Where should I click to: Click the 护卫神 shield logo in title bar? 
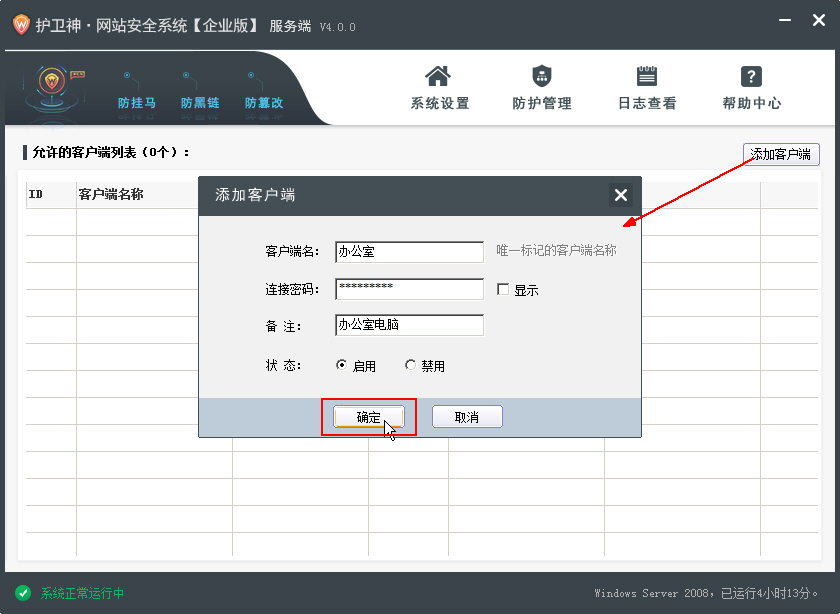(20, 25)
